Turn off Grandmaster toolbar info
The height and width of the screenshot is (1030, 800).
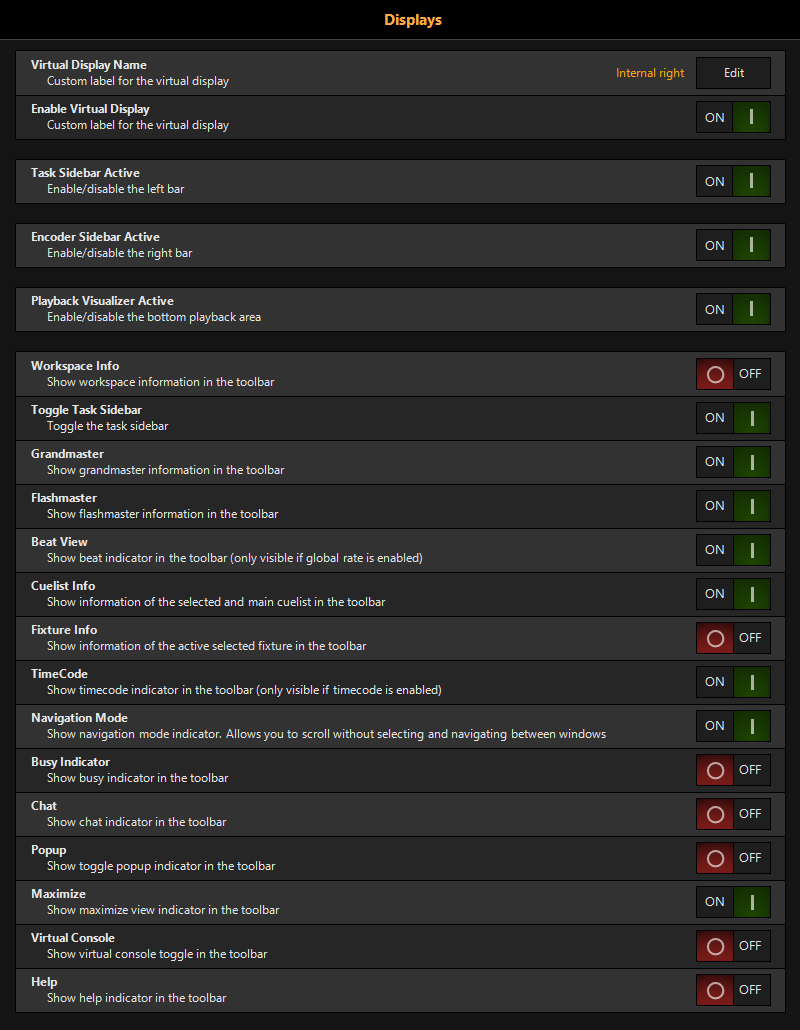point(733,462)
